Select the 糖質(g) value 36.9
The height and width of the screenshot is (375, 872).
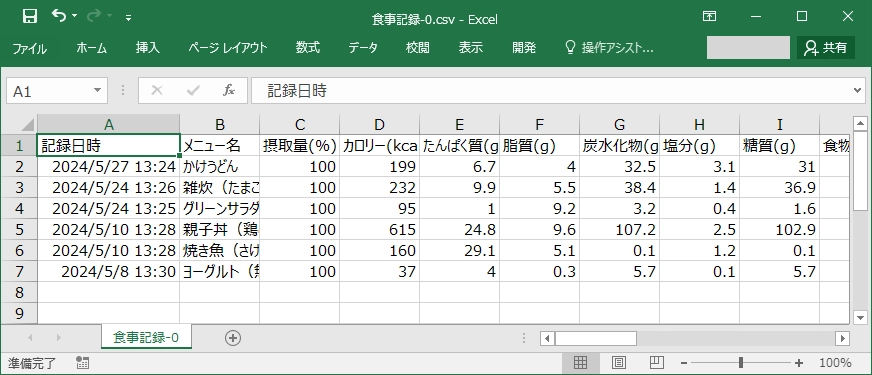pos(780,187)
